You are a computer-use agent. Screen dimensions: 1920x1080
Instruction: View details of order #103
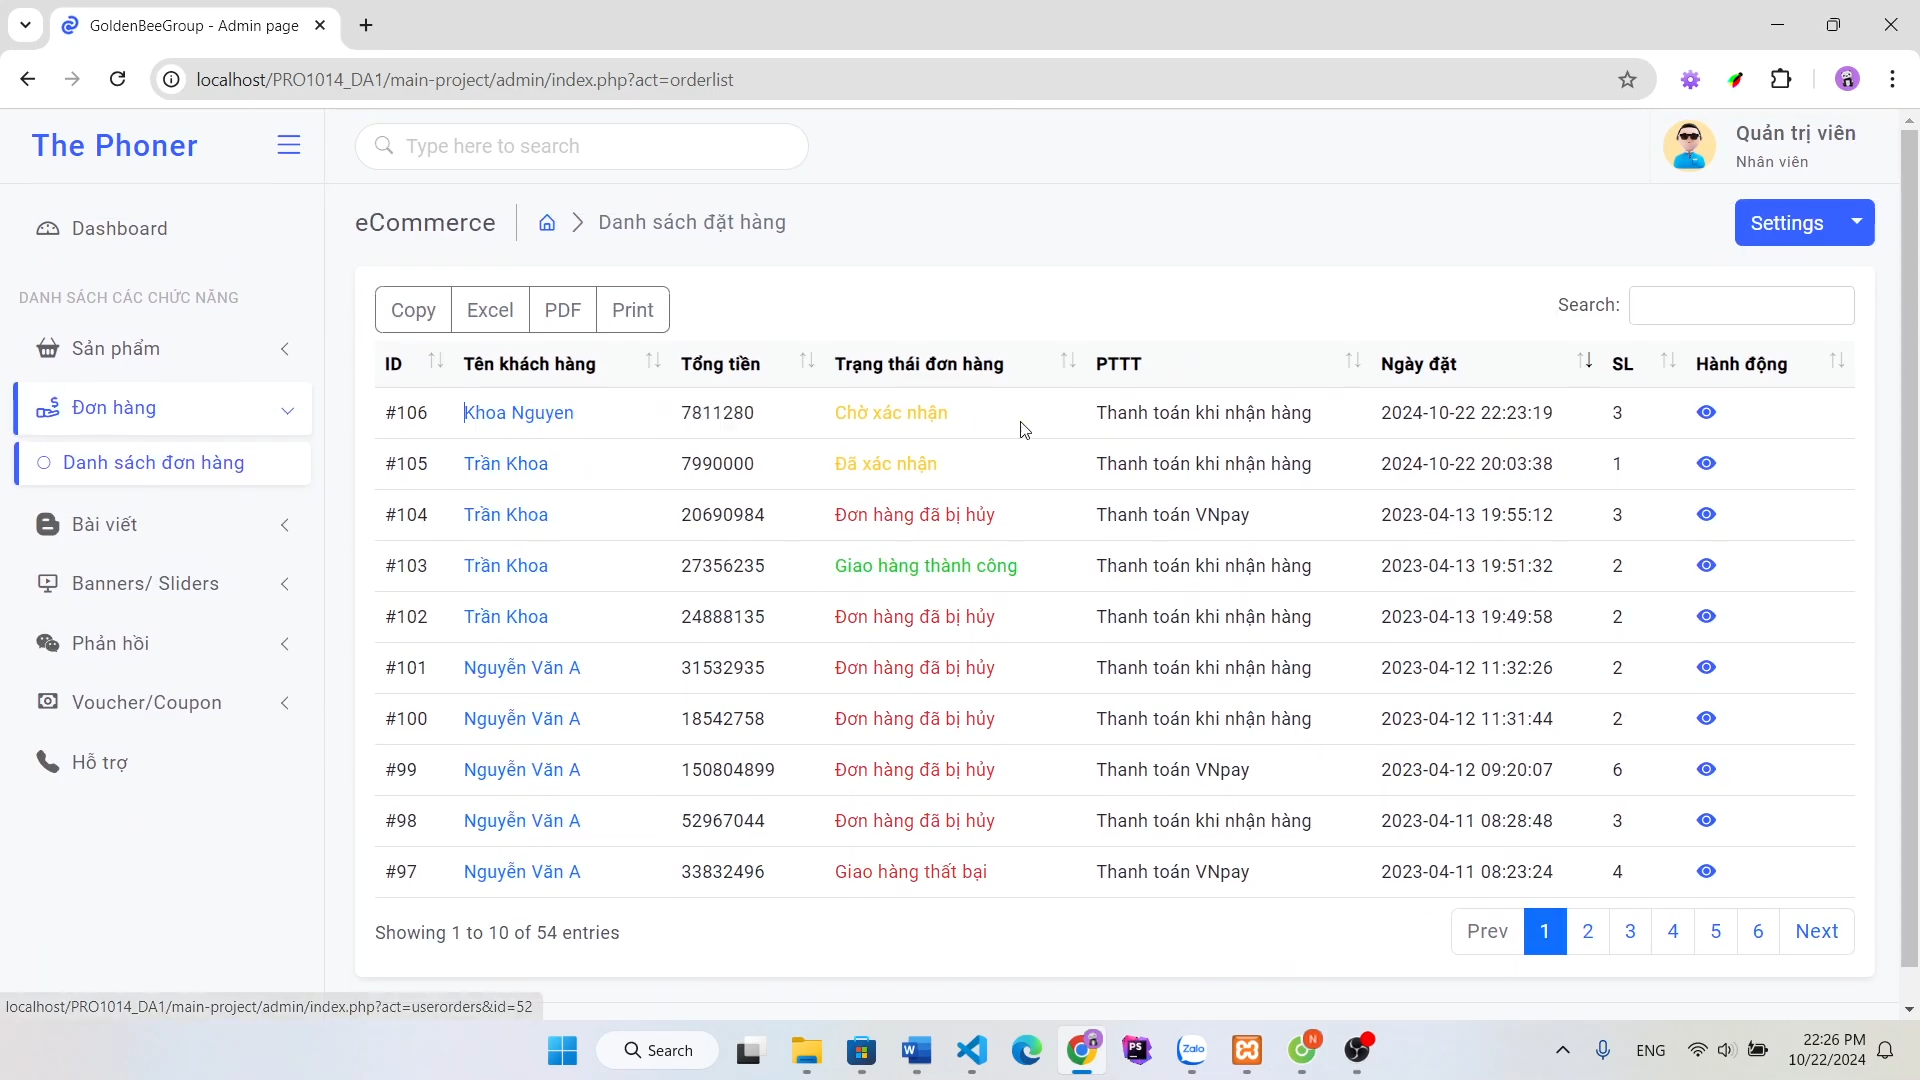(x=1706, y=566)
